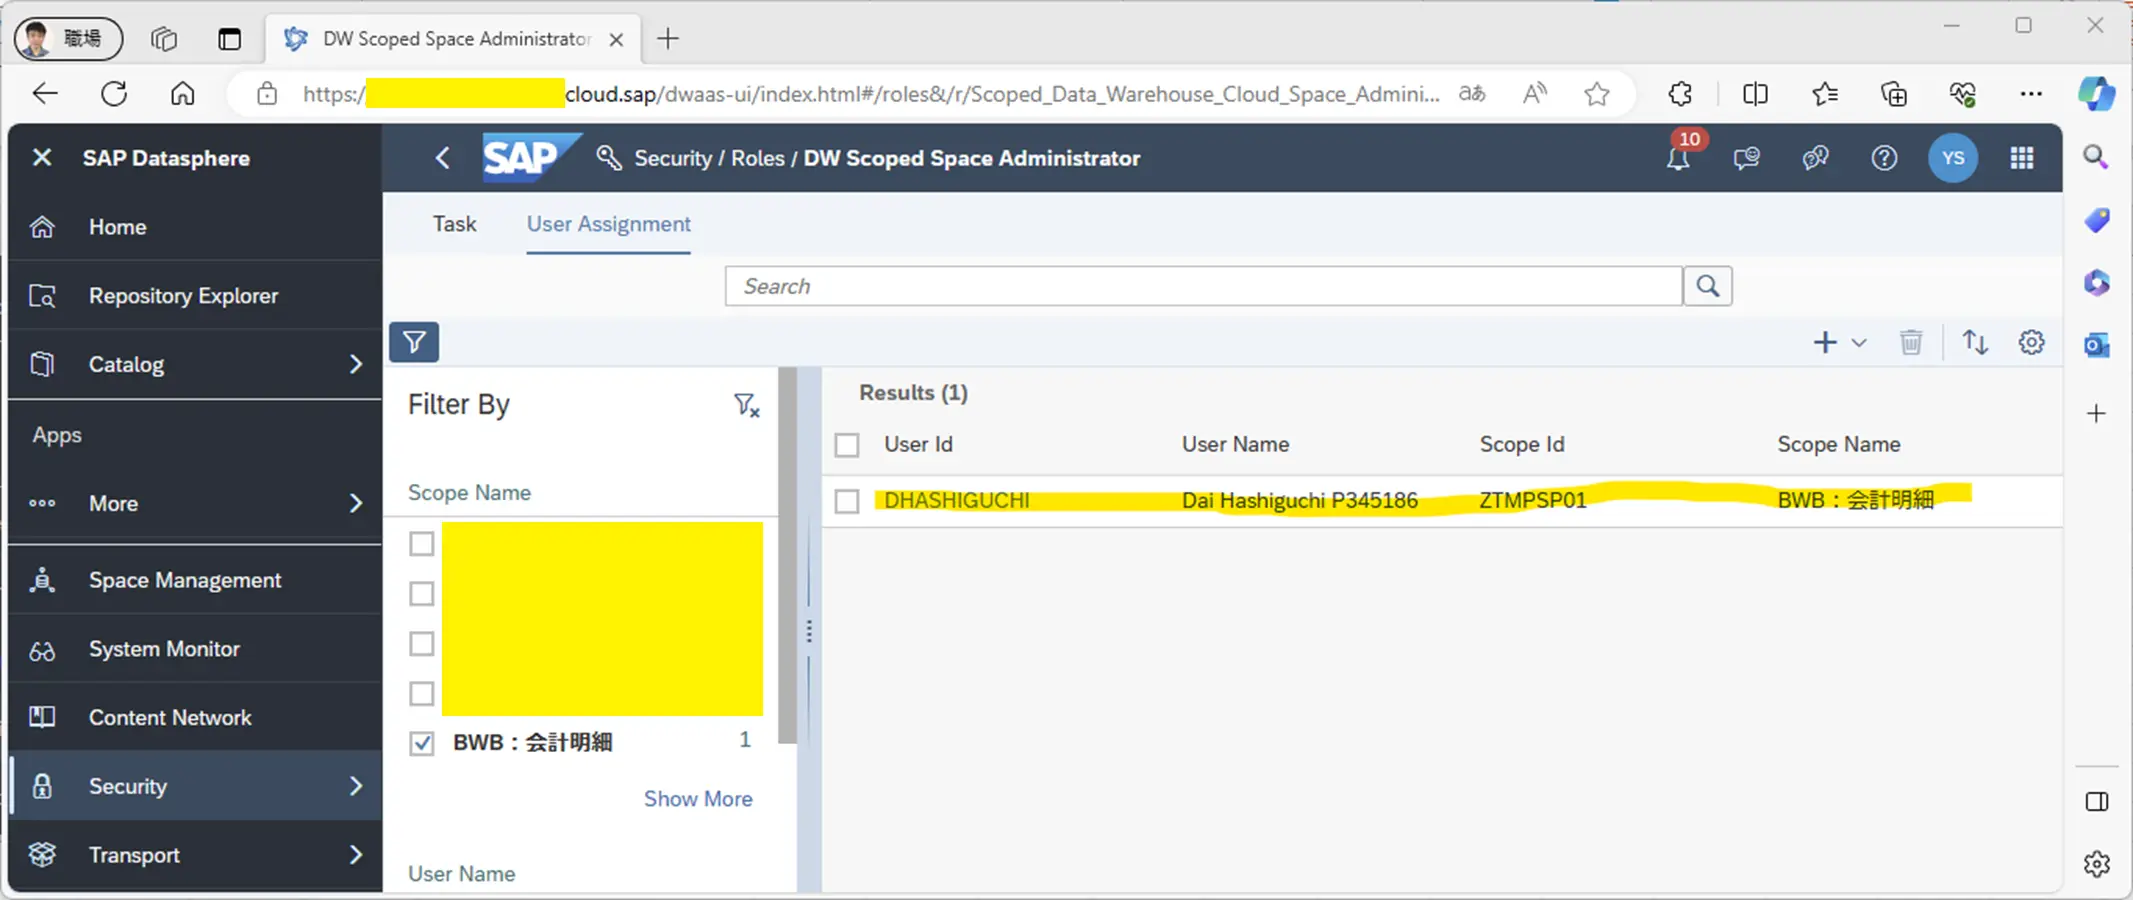Viewport: 2133px width, 900px height.
Task: Switch to the User Assignment tab
Action: (x=608, y=224)
